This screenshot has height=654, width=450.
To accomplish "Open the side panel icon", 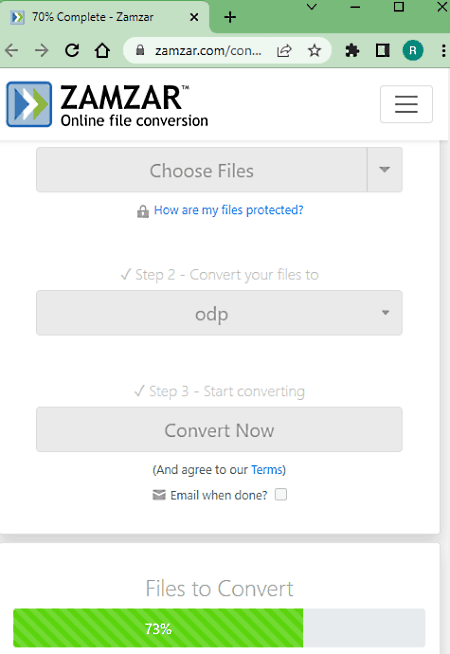I will point(382,50).
